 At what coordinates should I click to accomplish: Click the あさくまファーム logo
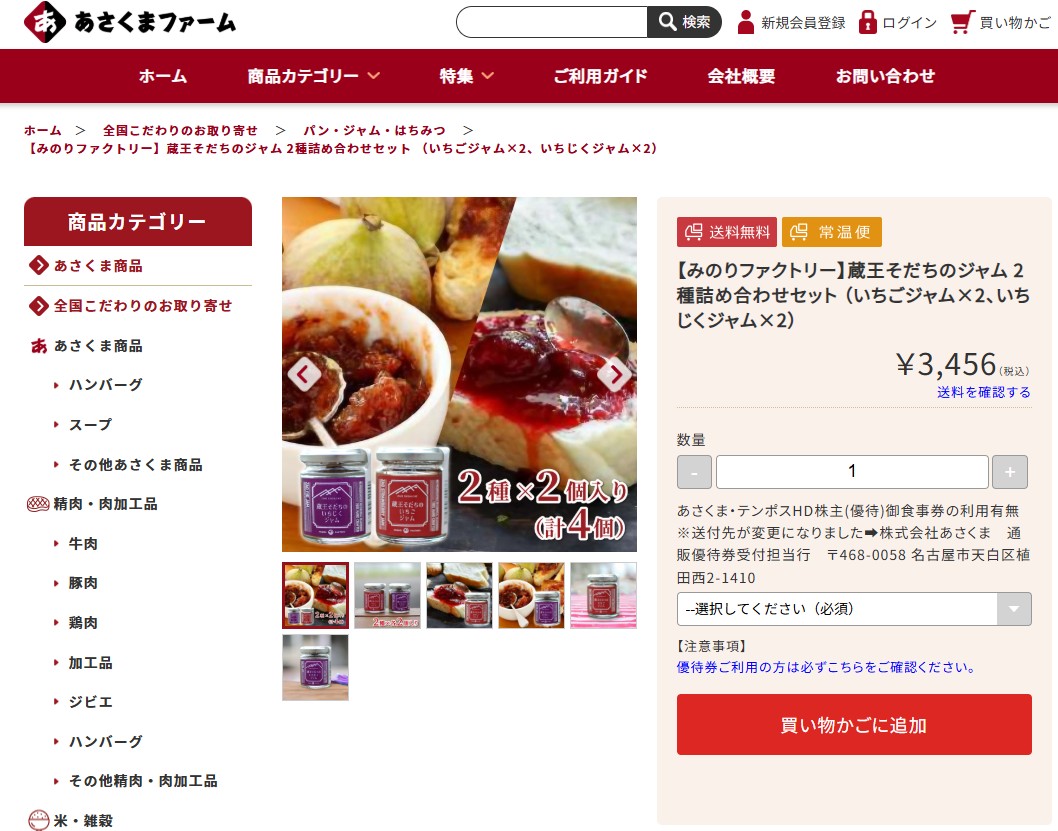[130, 22]
